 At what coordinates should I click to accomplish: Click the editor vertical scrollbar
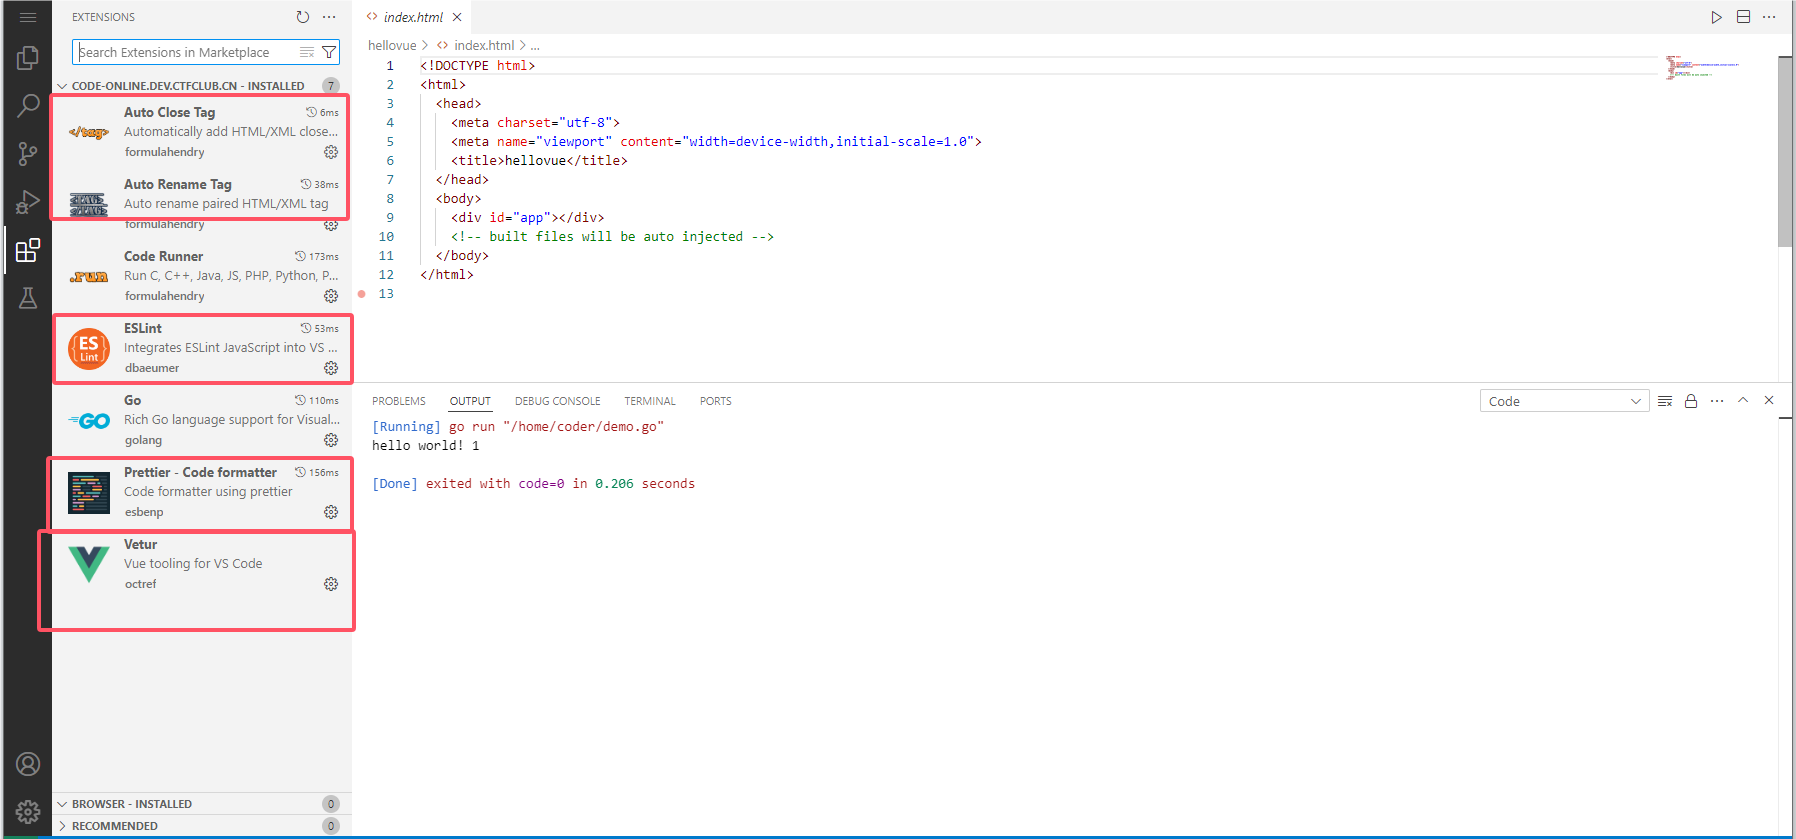1785,151
